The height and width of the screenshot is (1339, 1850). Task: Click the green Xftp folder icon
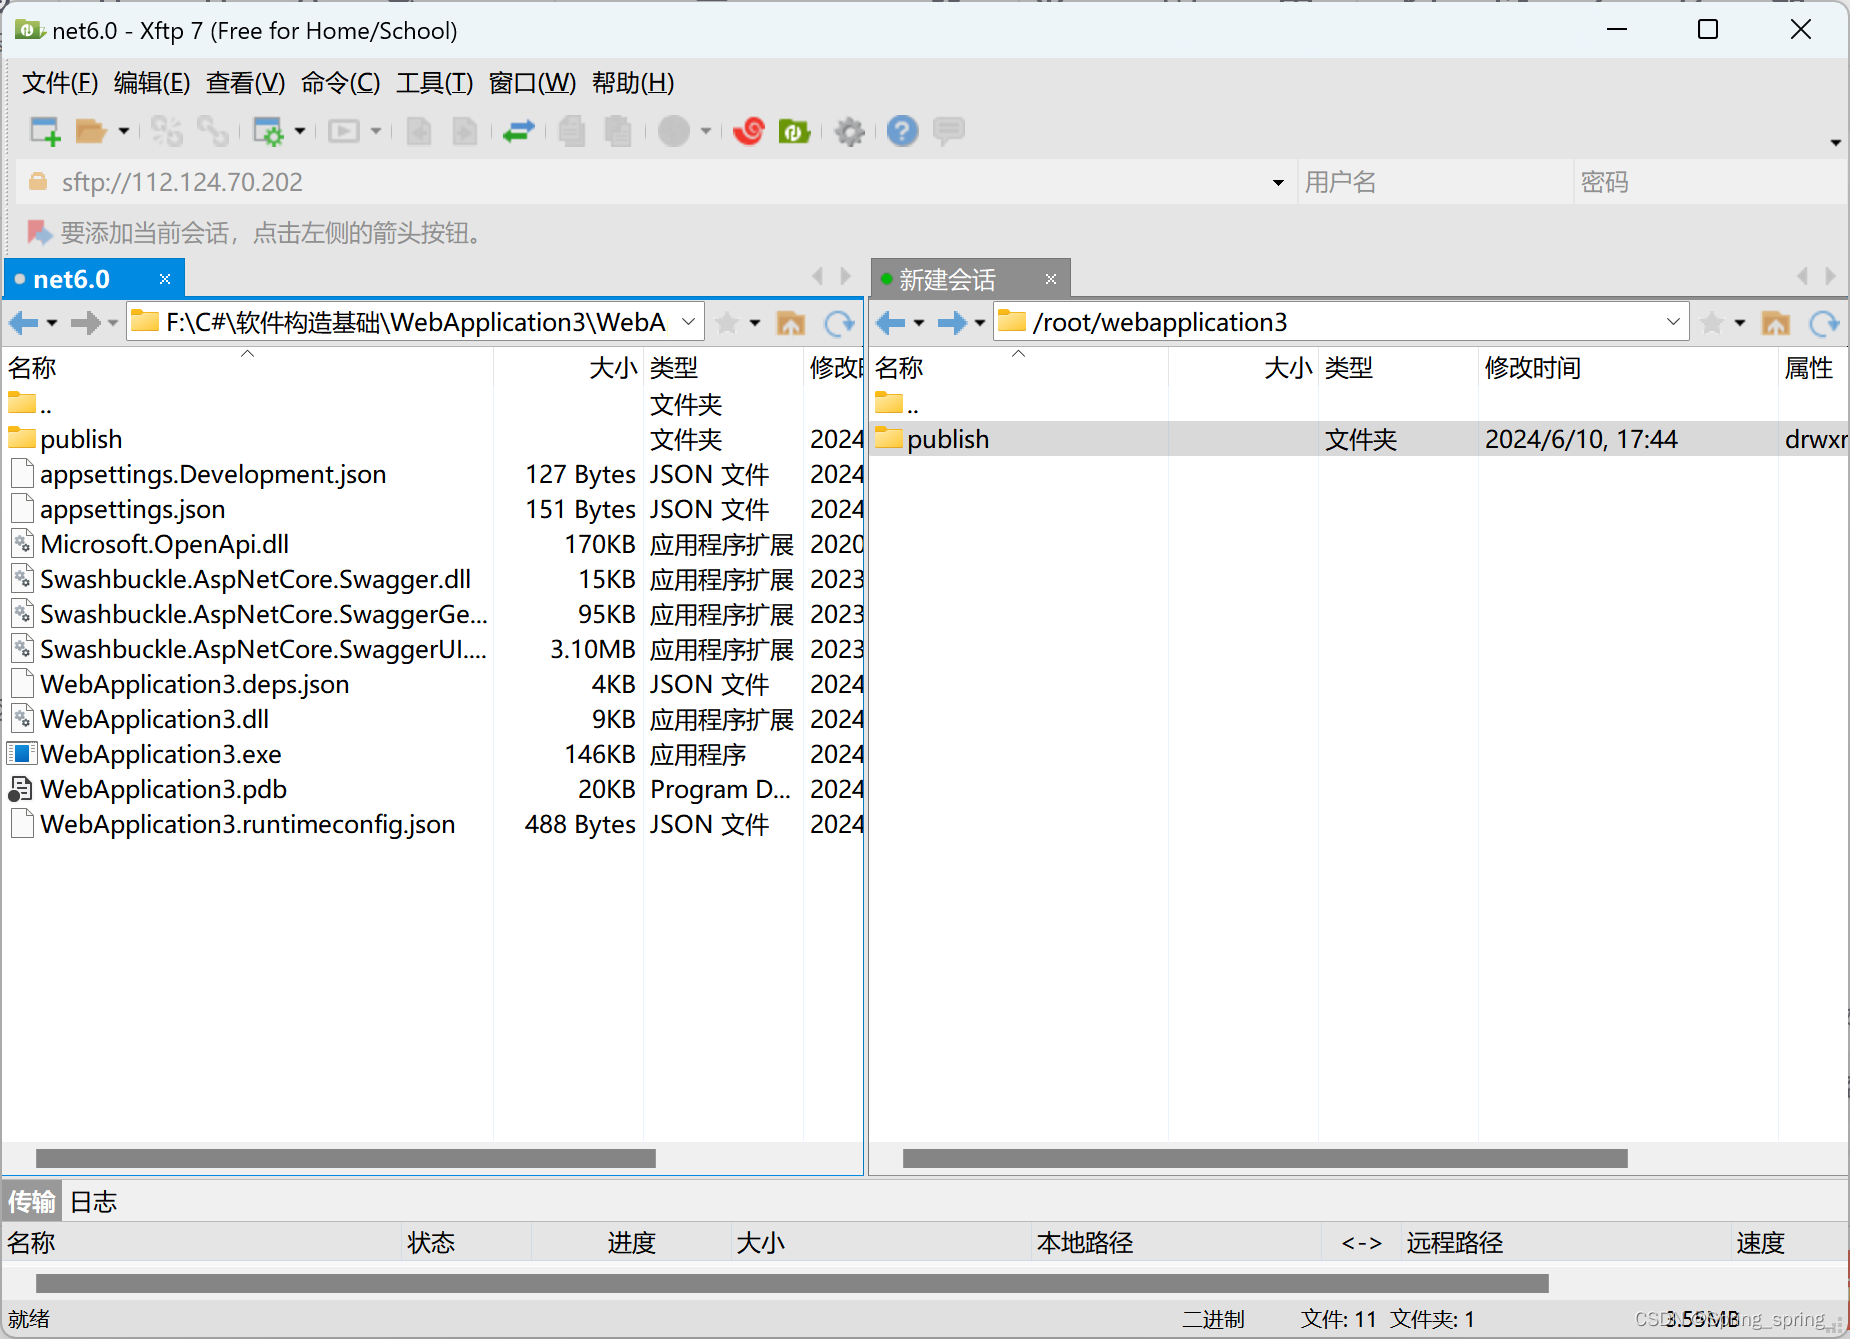795,131
